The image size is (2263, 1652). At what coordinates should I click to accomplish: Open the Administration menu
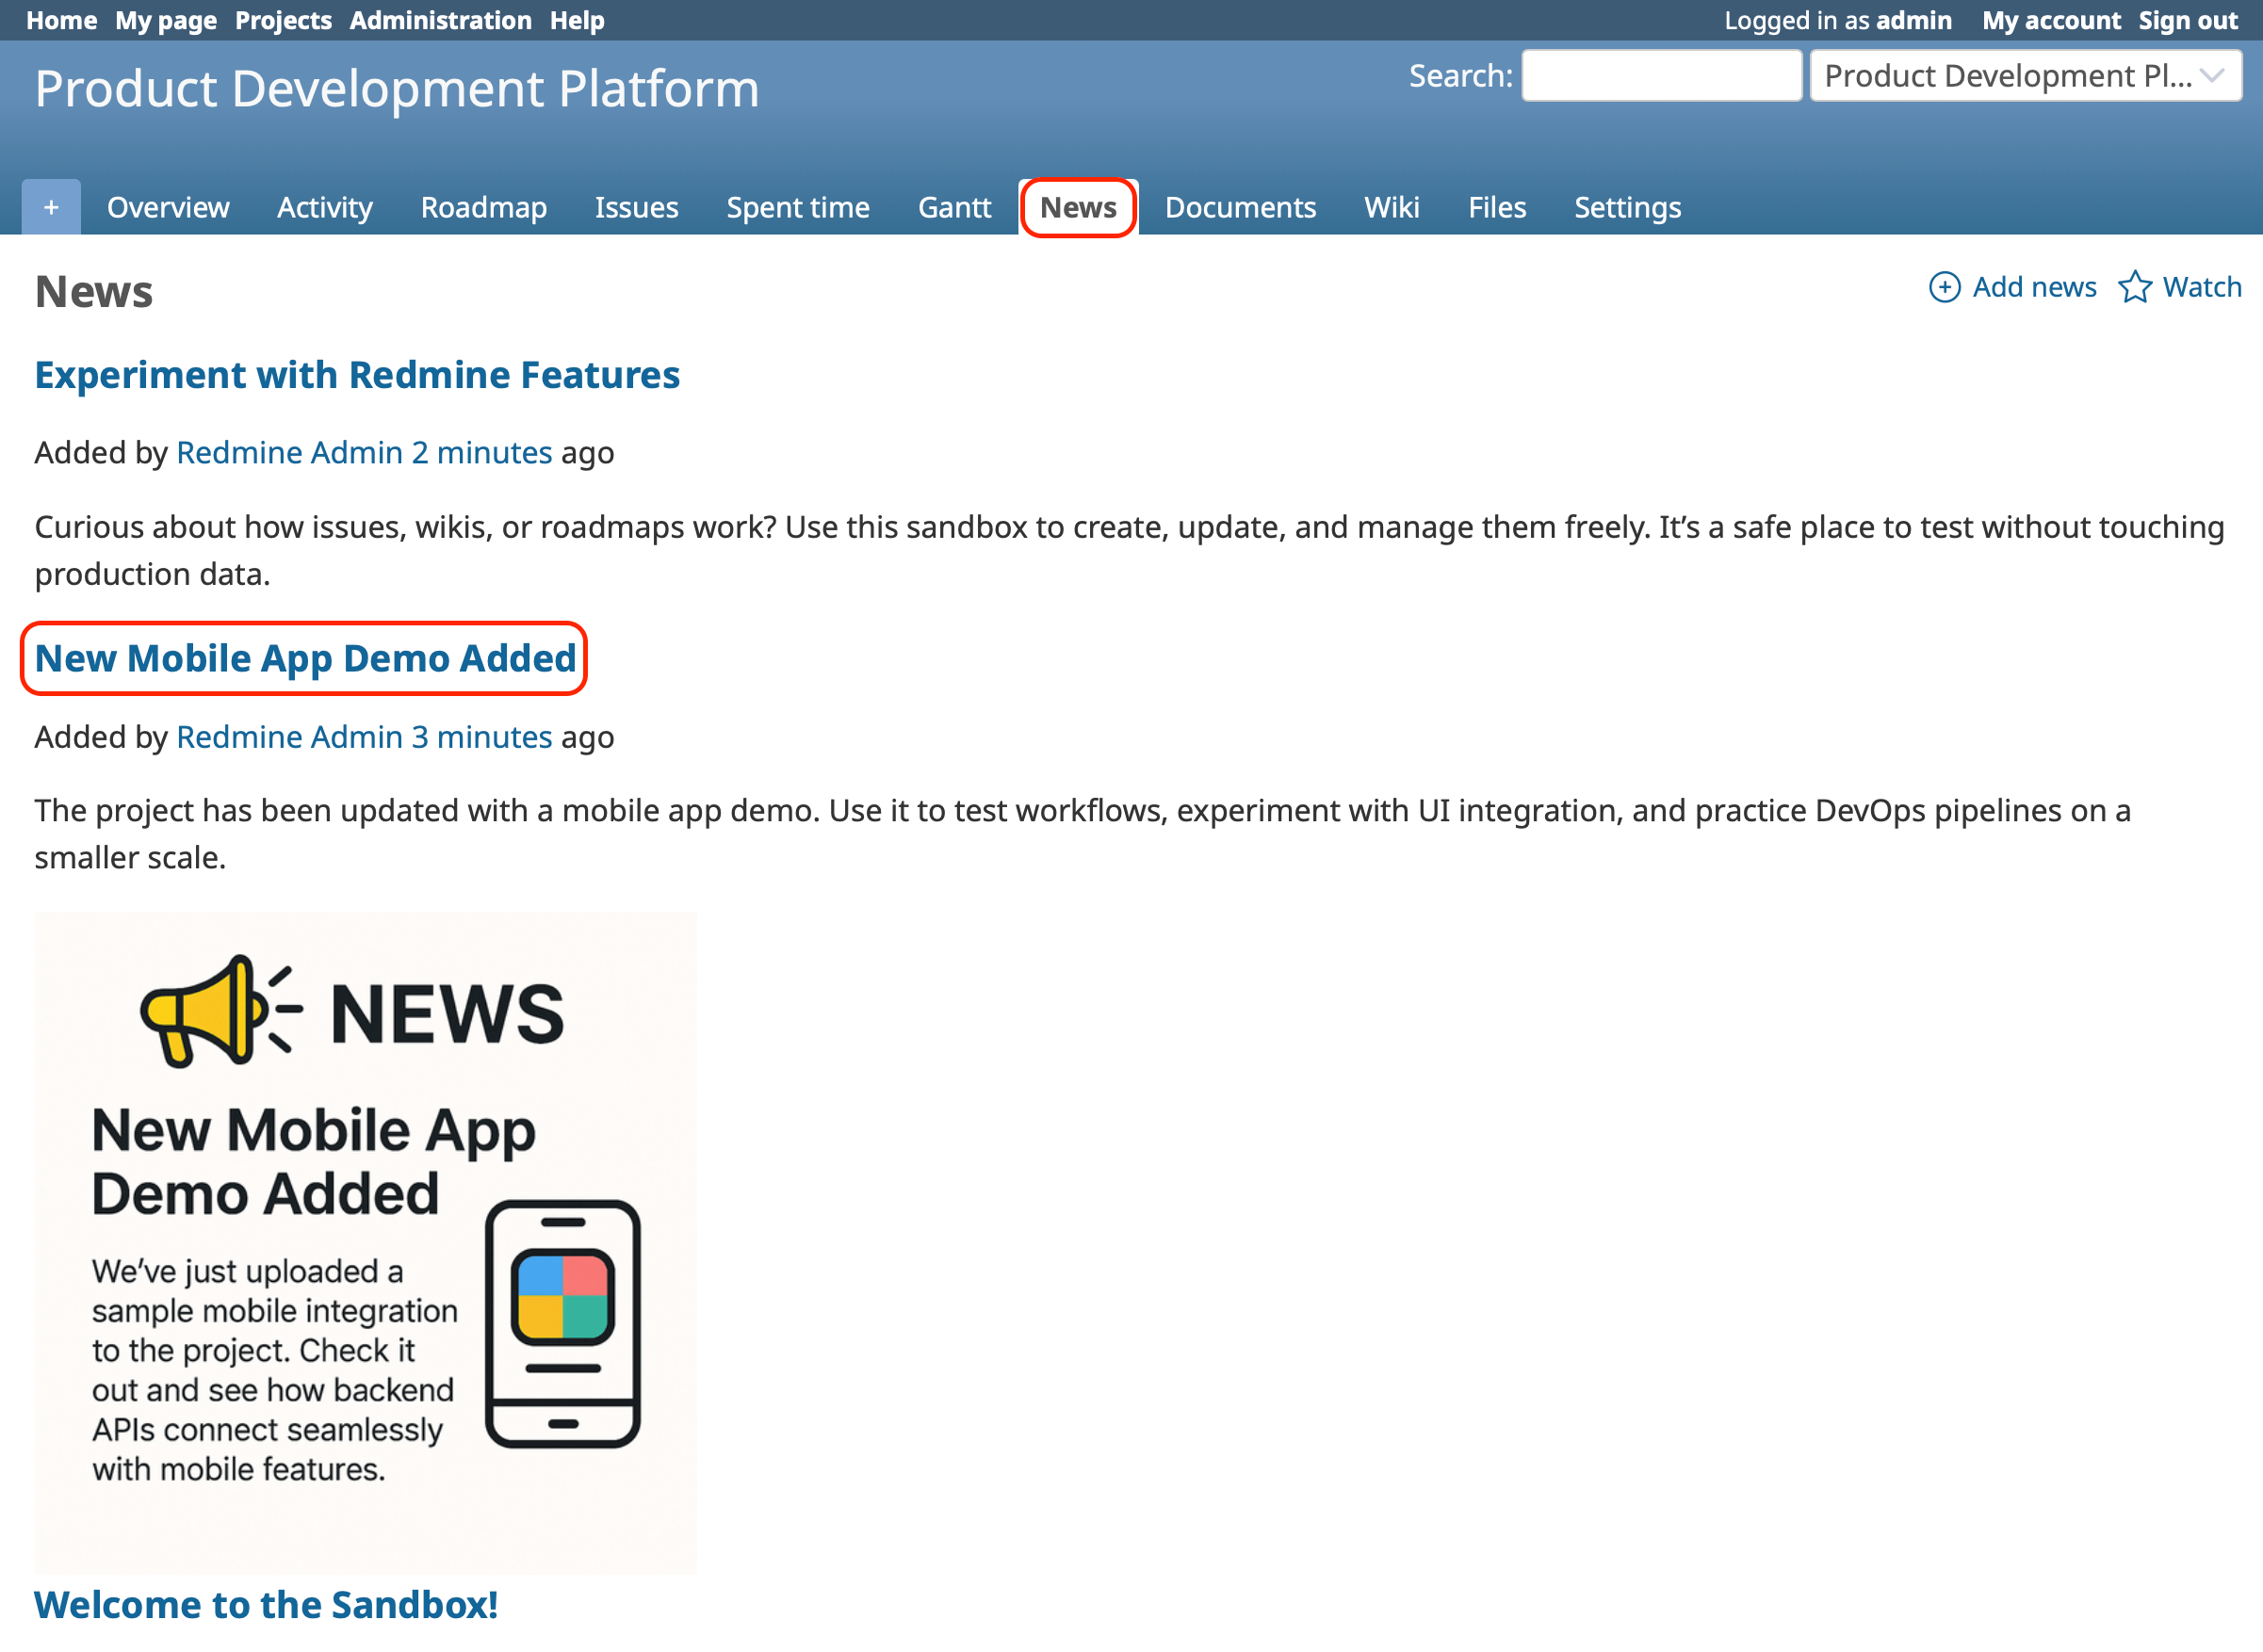pos(441,20)
